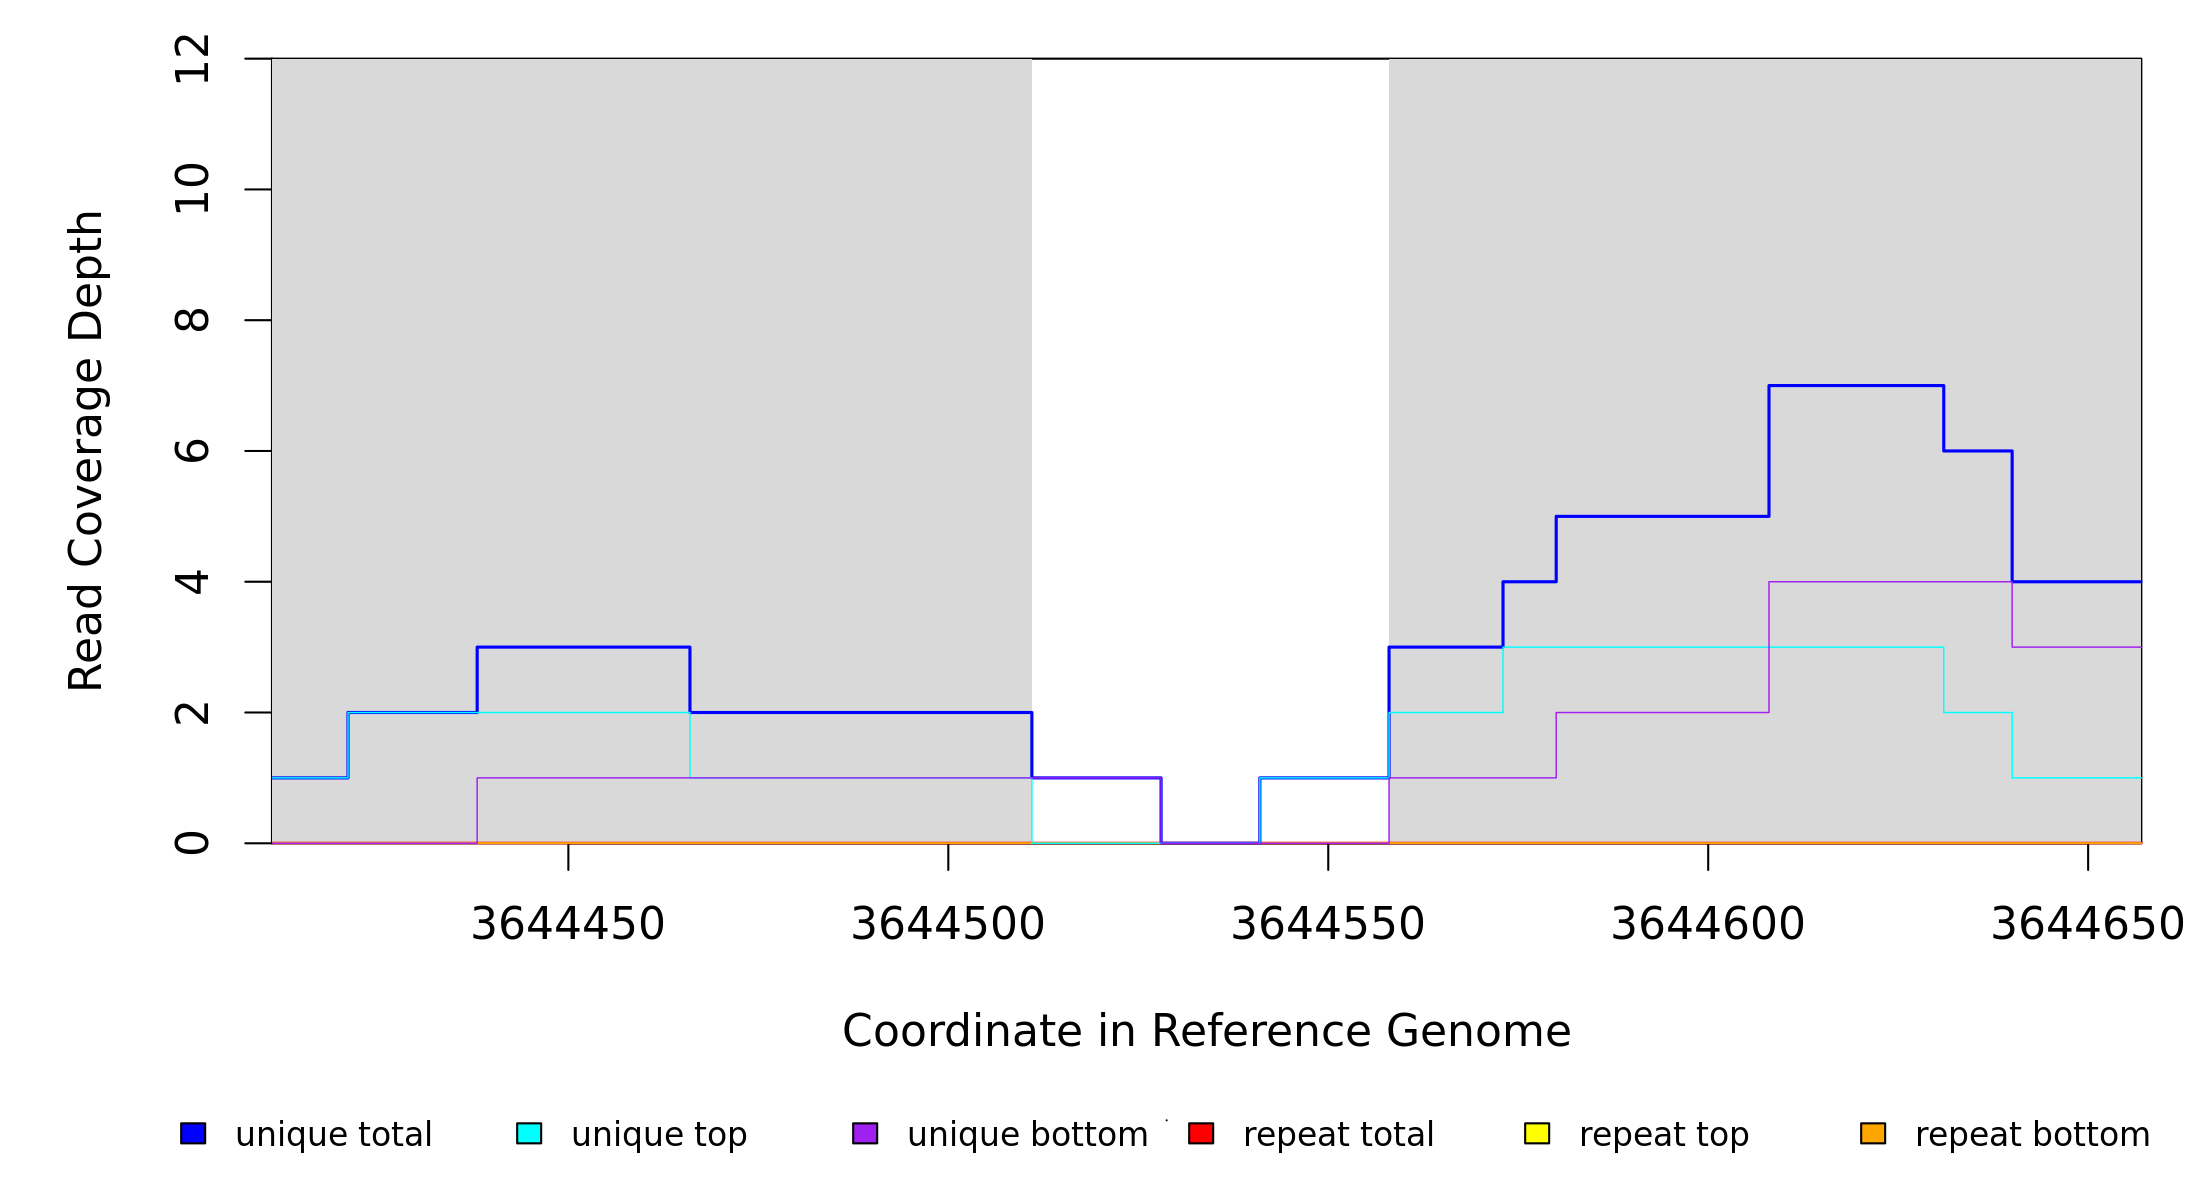The height and width of the screenshot is (1200, 2200).
Task: Click the y-axis tick label 12
Action: pos(192,59)
